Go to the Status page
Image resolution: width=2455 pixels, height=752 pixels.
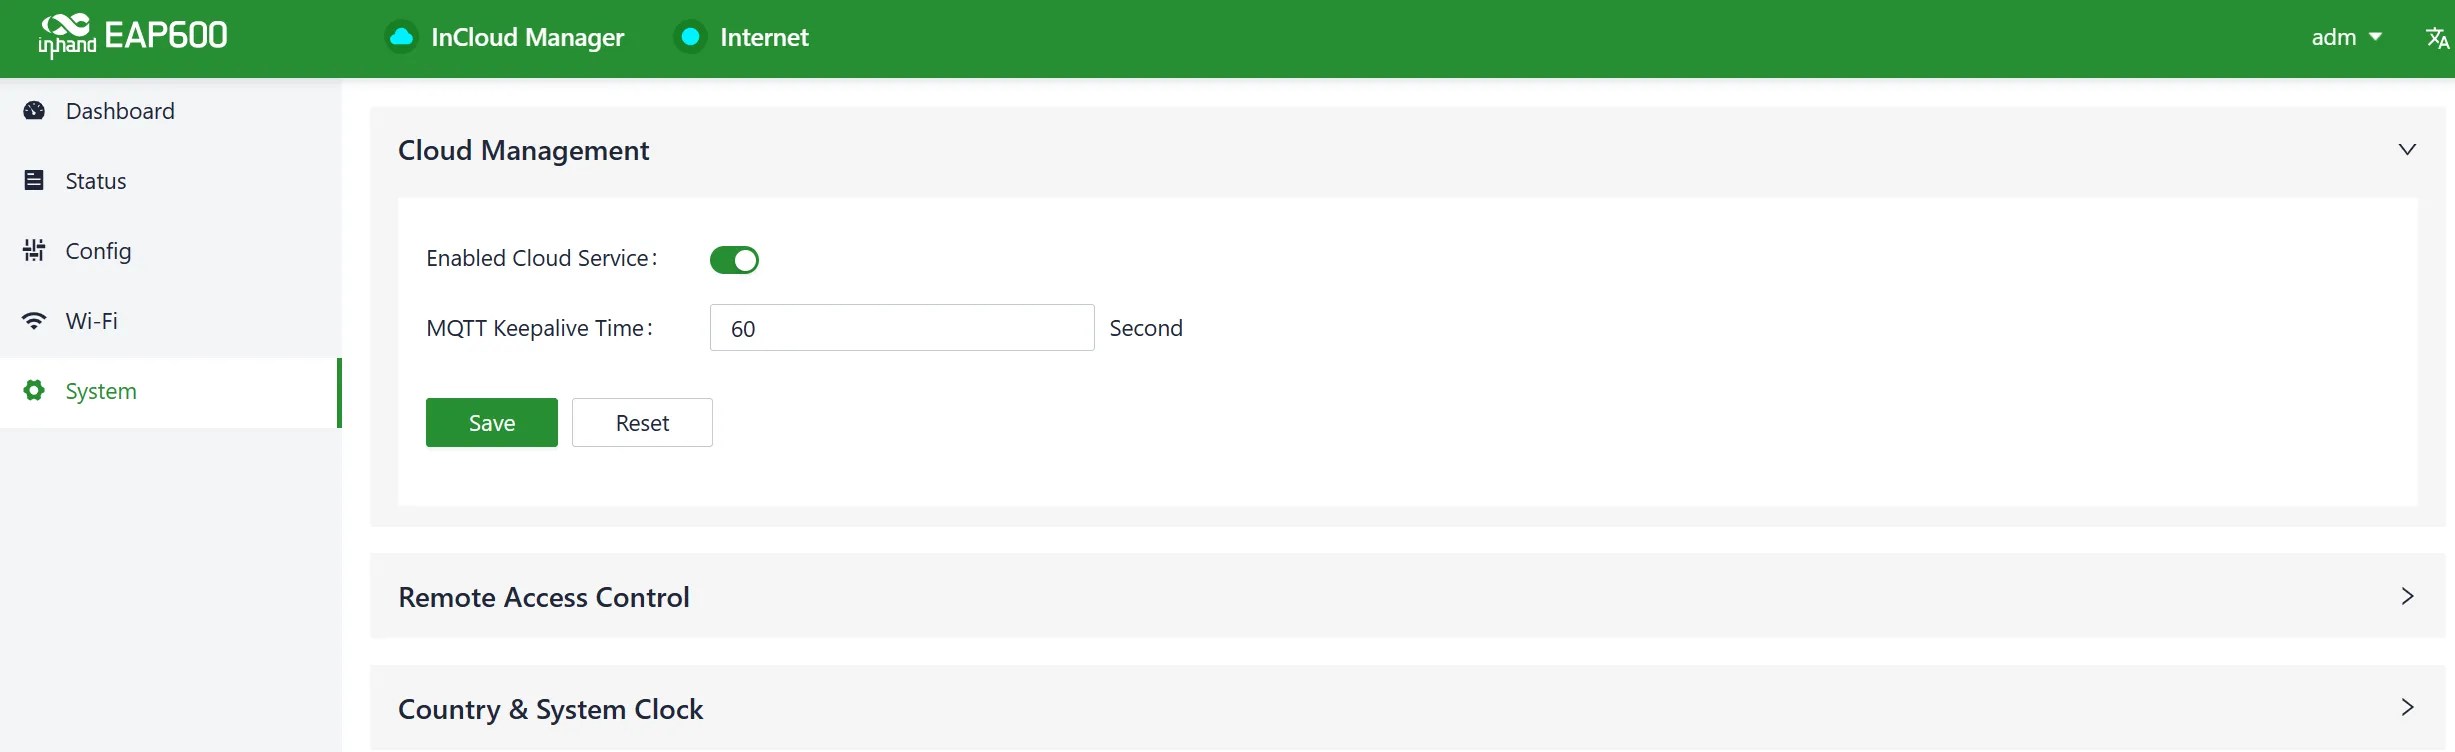pos(171,181)
